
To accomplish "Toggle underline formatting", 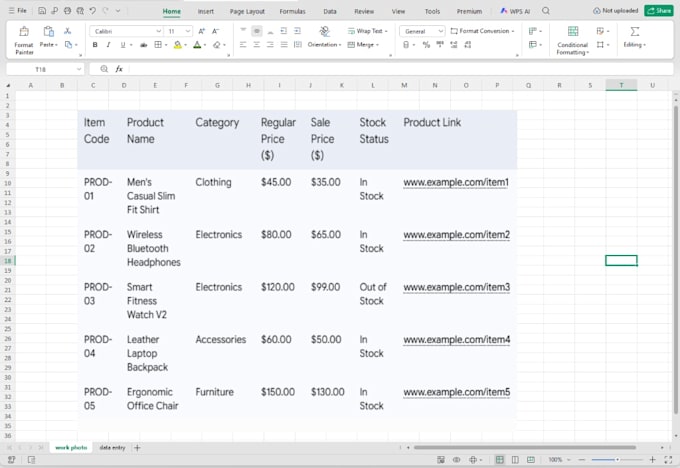I will pos(123,45).
